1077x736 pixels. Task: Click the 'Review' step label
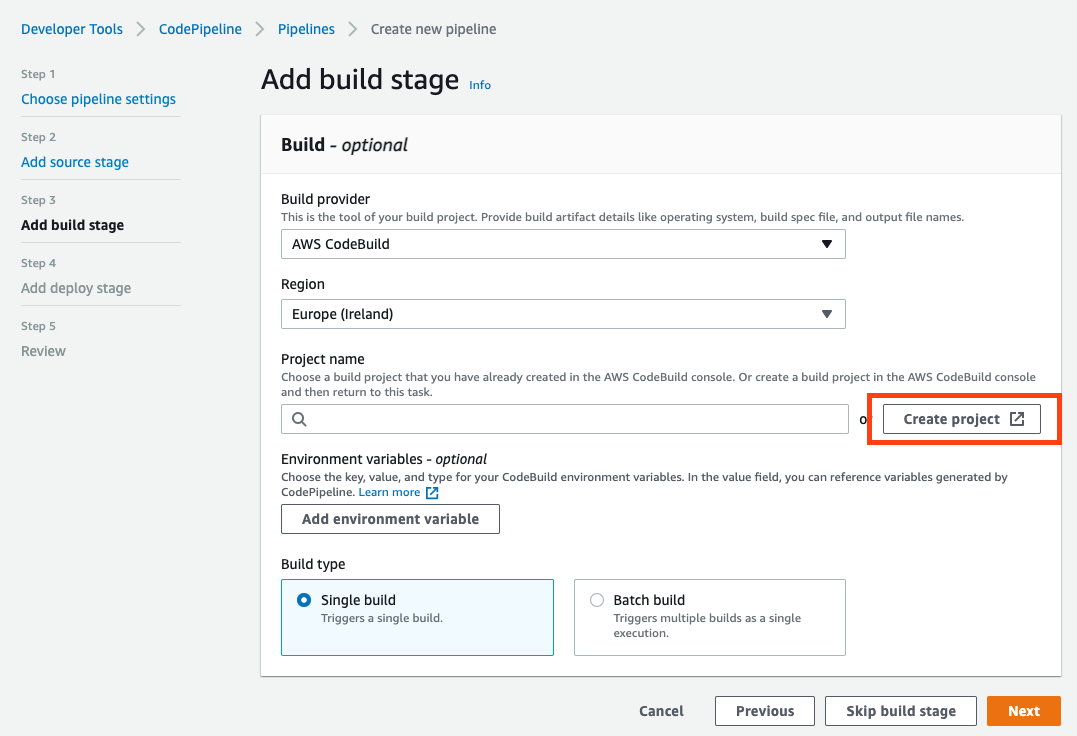(43, 352)
